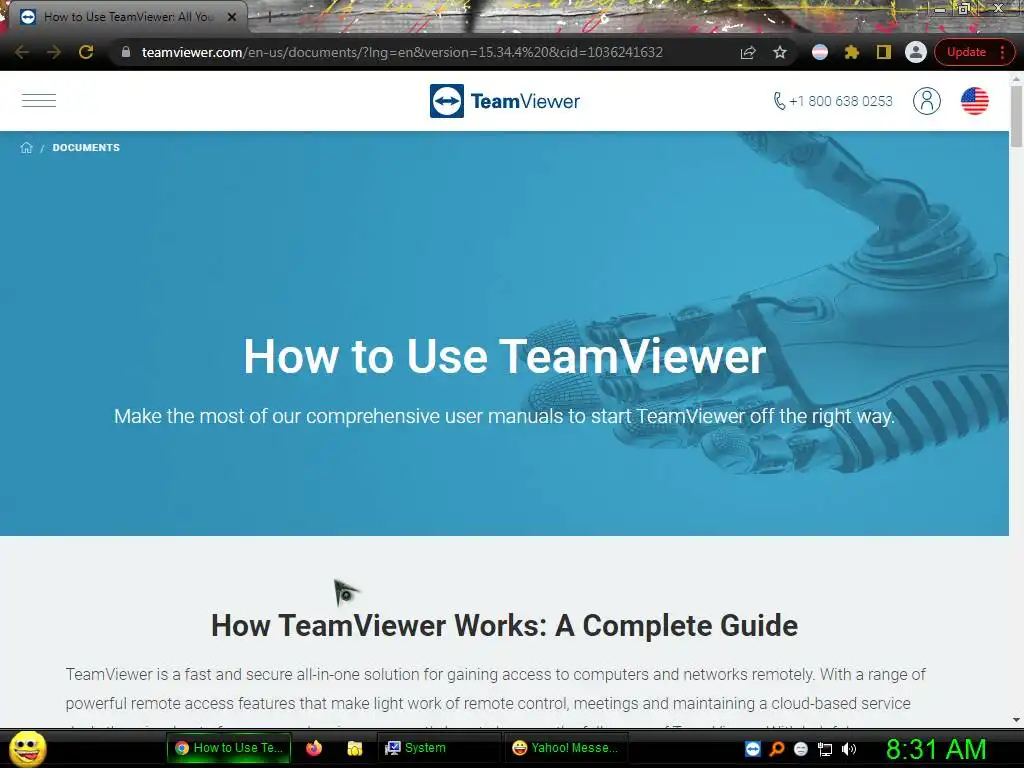Screen dimensions: 1024x768
Task: Toggle the browser side panel
Action: [884, 52]
